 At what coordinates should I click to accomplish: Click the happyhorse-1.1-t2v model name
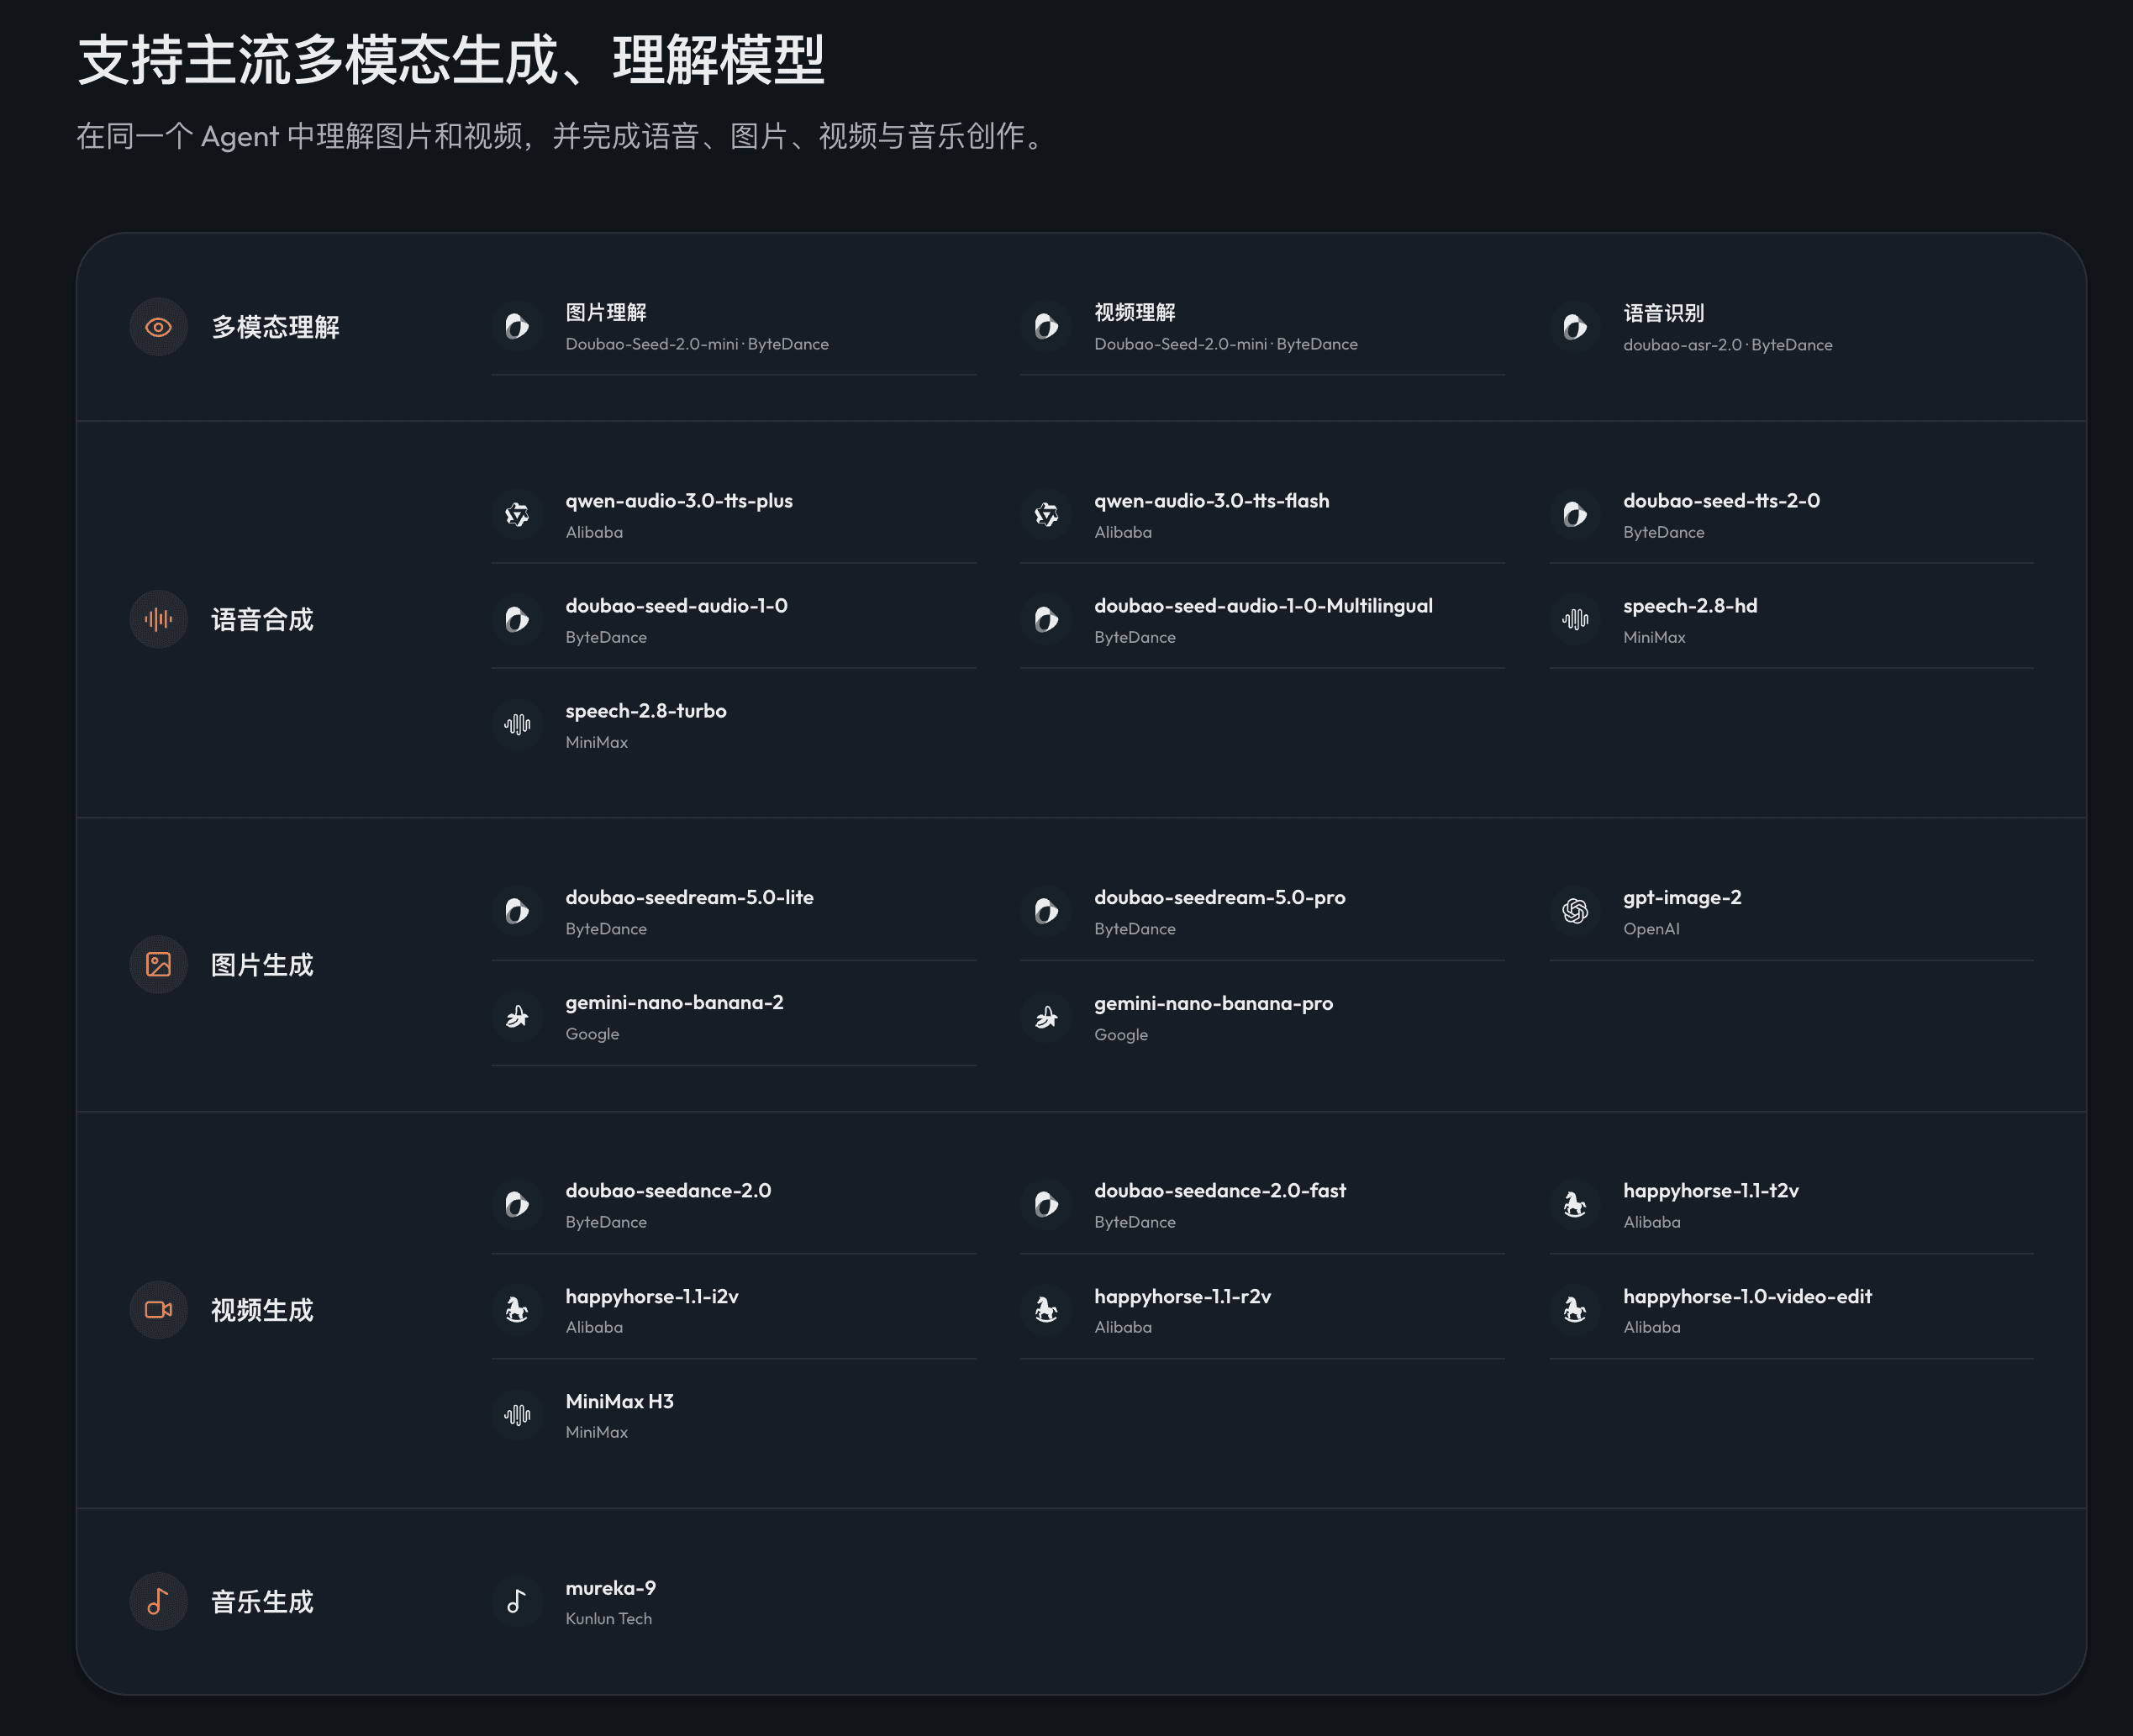click(1711, 1191)
